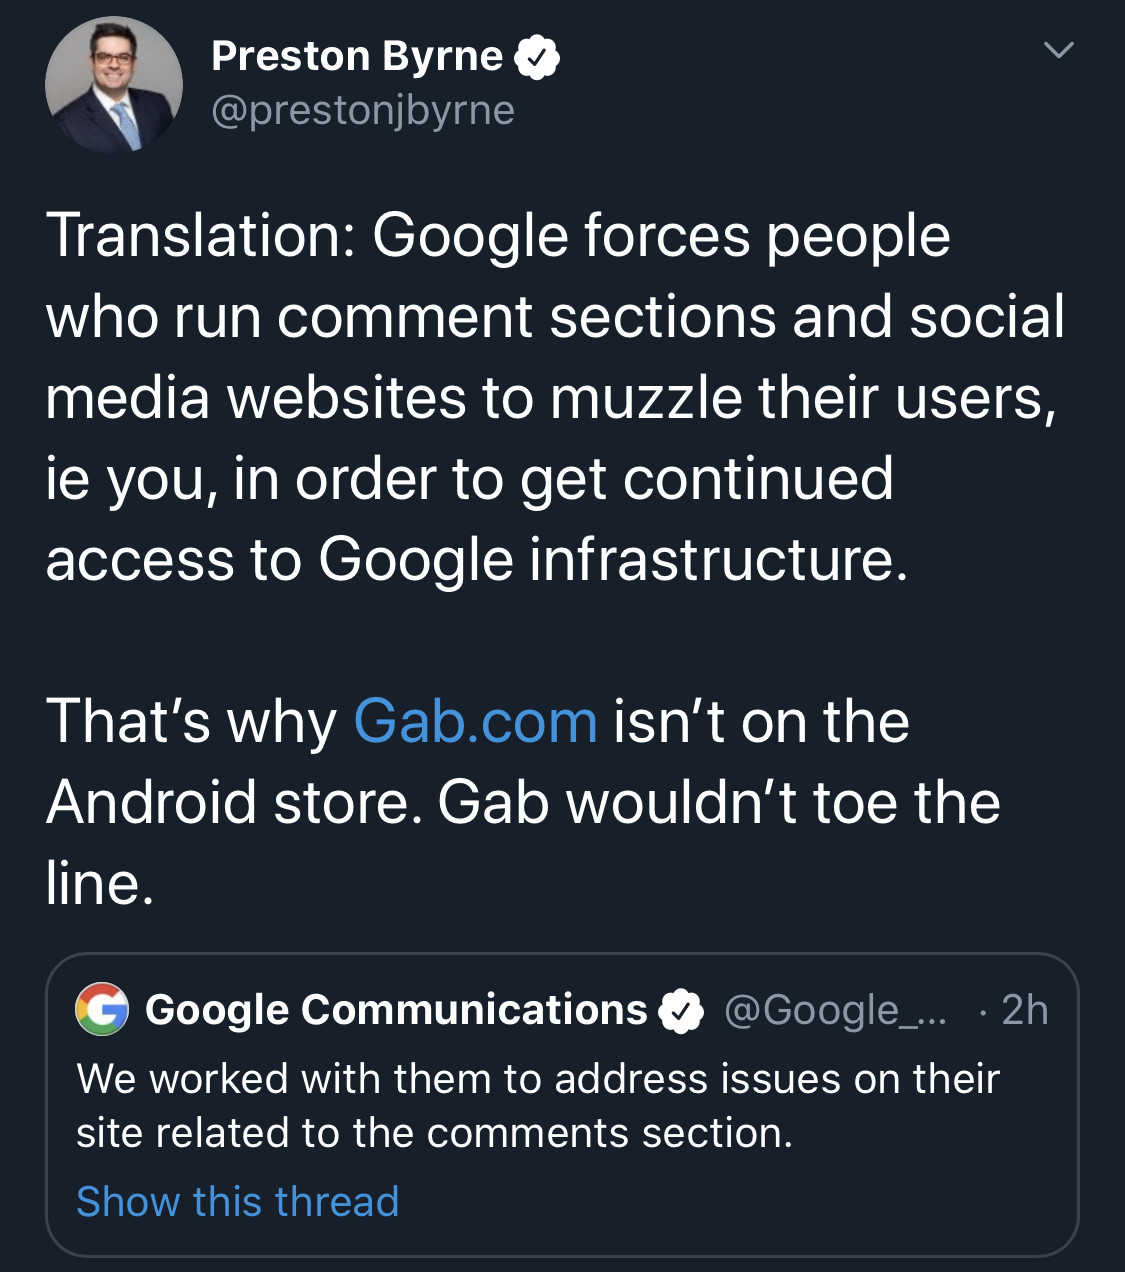The image size is (1125, 1272).
Task: Click the Google logo avatar
Action: point(102,1009)
